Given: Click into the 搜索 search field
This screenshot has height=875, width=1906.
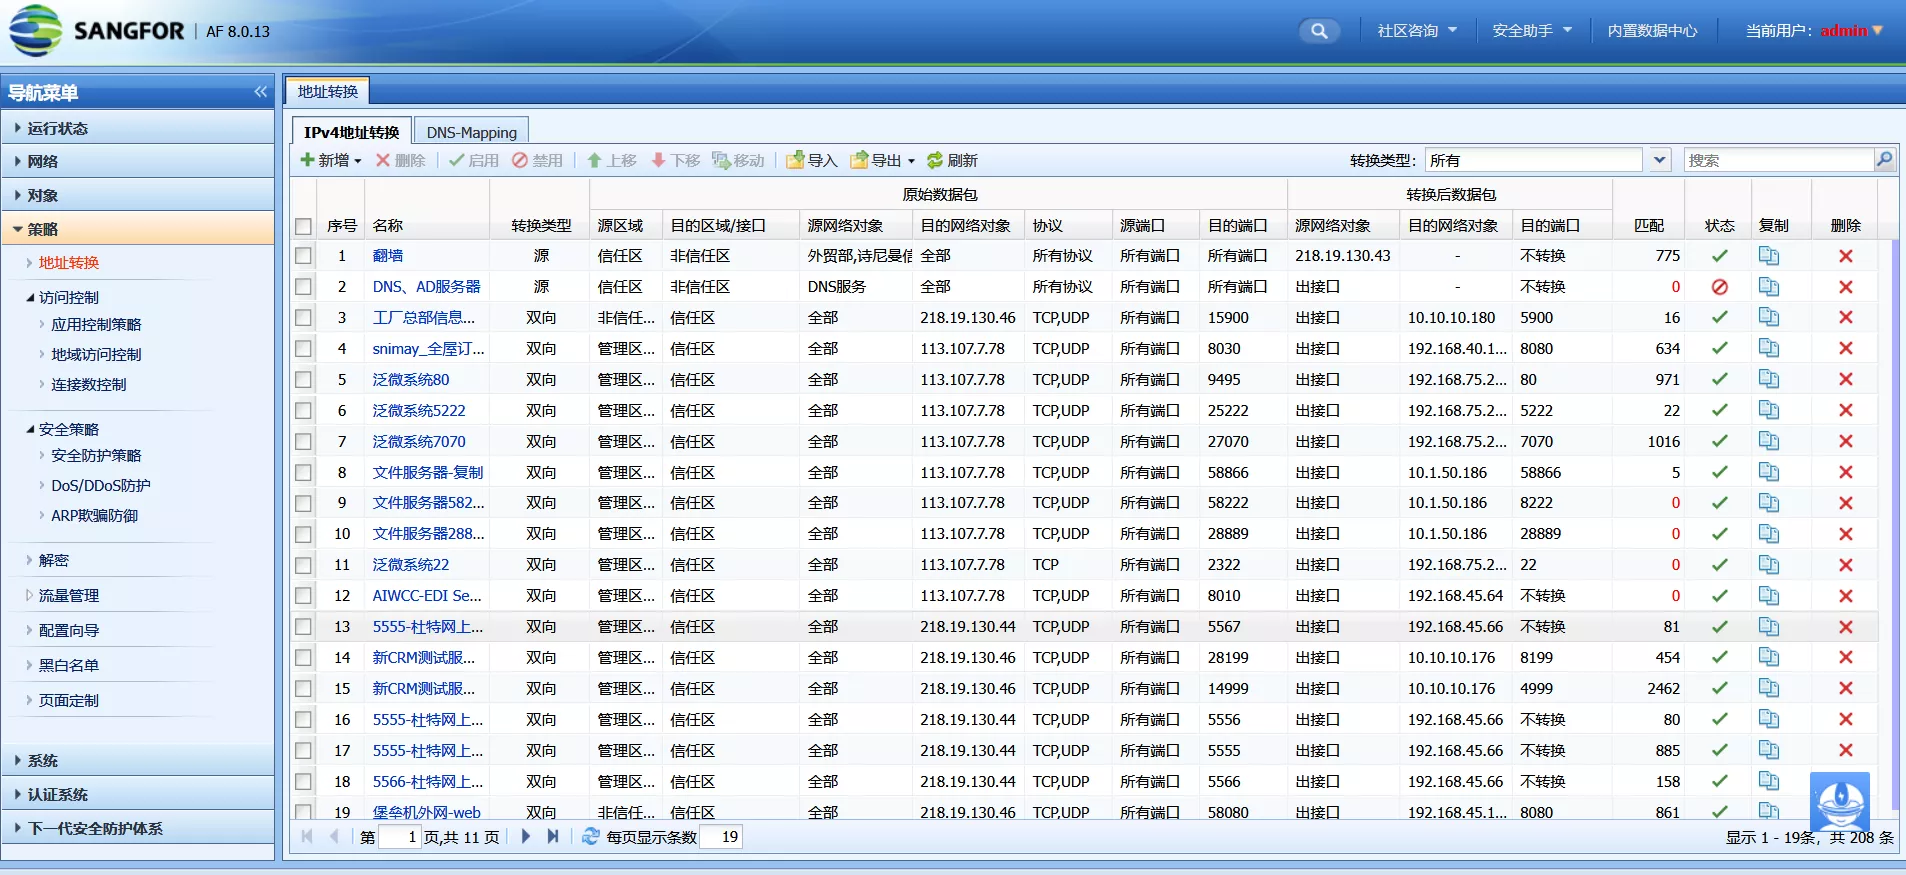Looking at the screenshot, I should [x=1778, y=160].
